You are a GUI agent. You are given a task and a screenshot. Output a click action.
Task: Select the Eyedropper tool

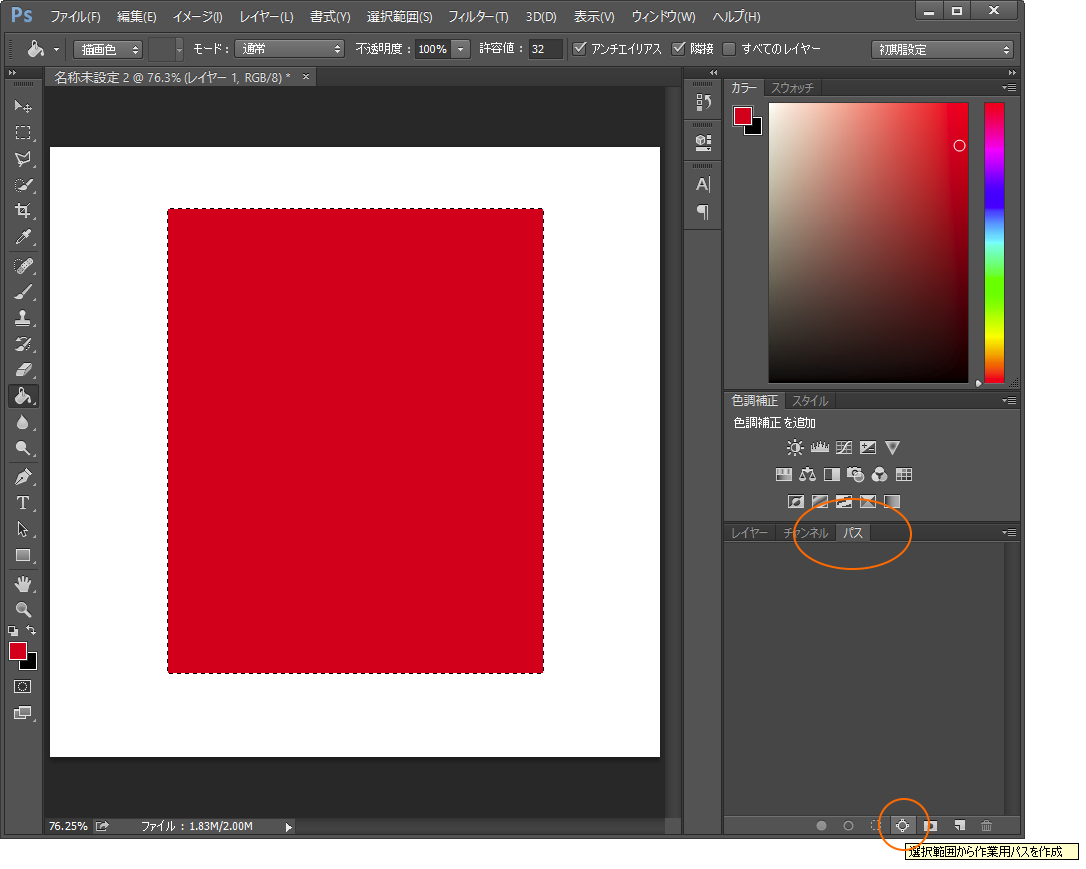pyautogui.click(x=22, y=237)
